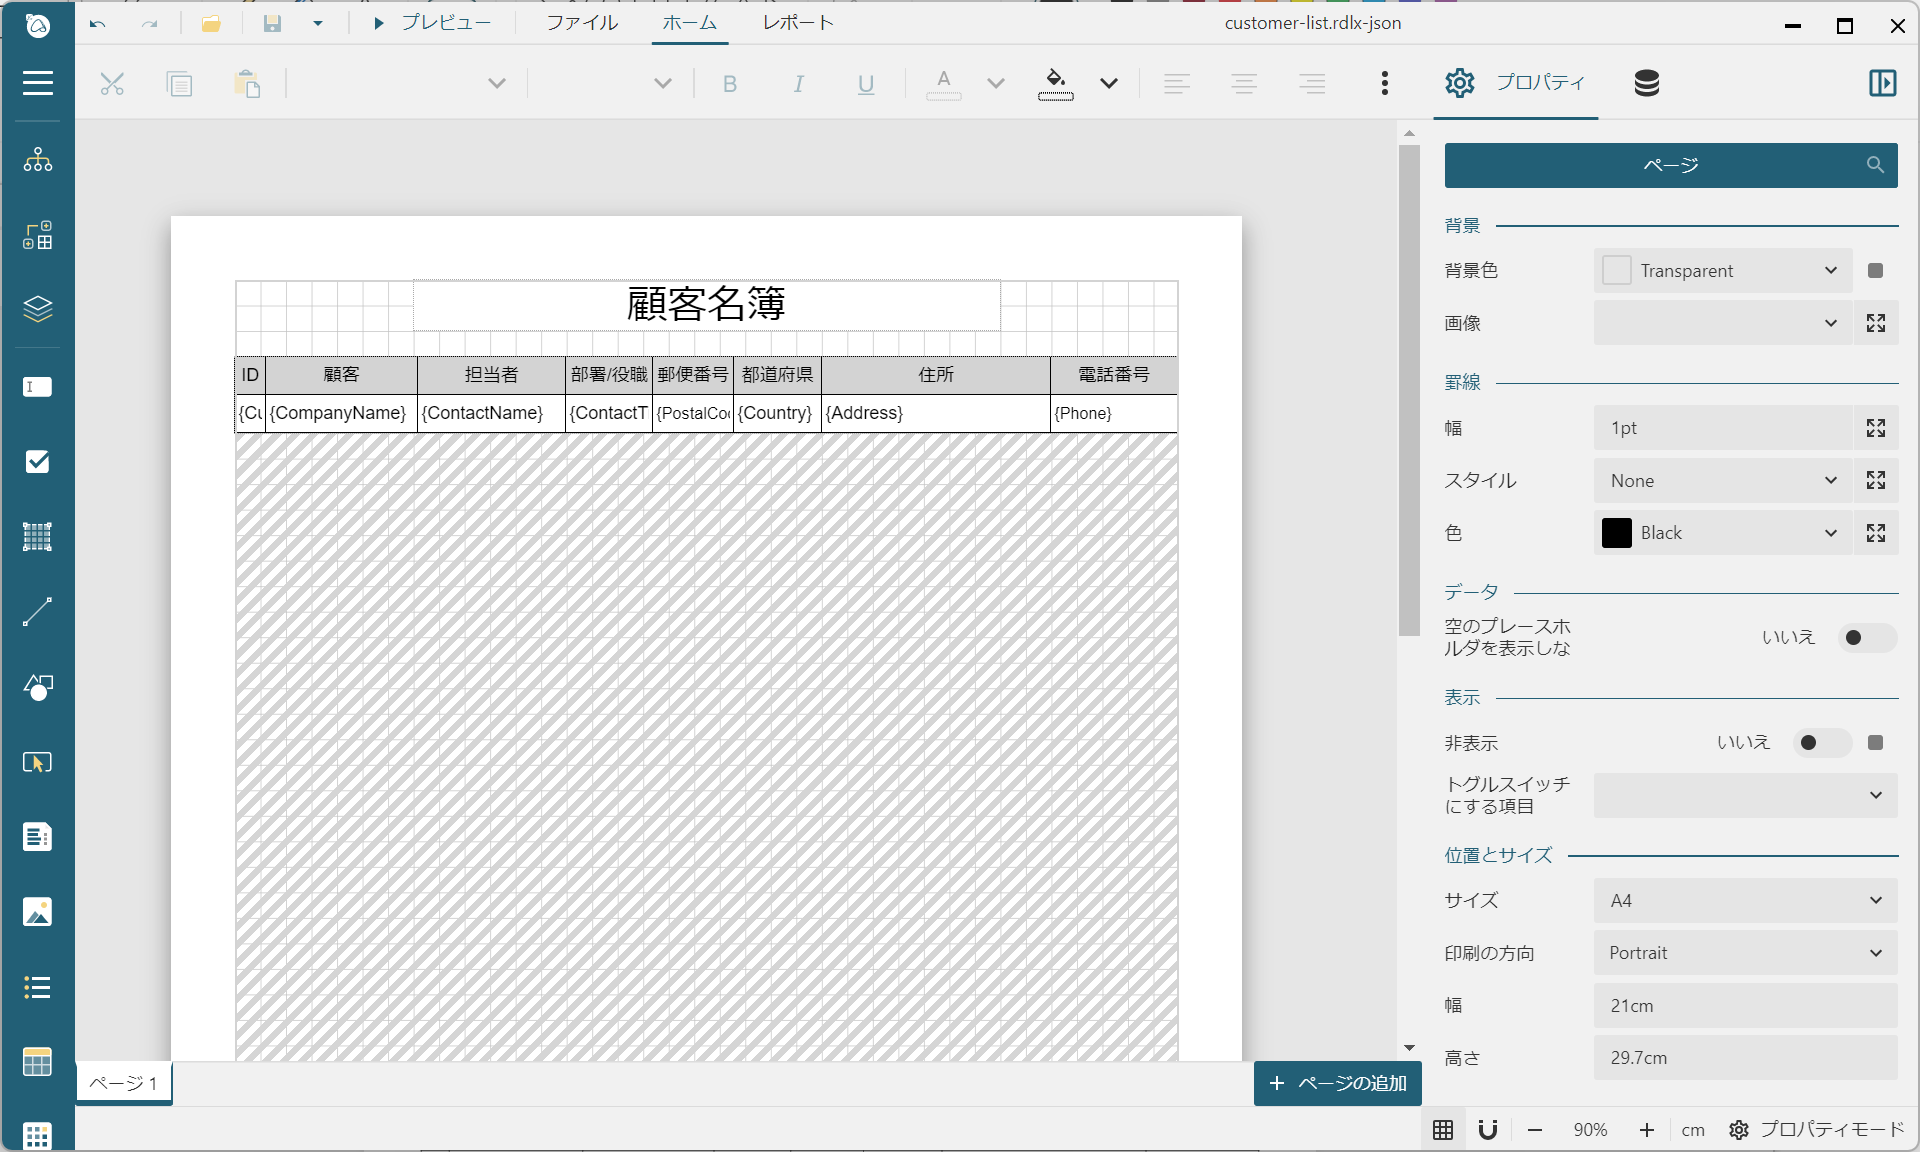Click the ページの追加 button
This screenshot has width=1920, height=1152.
click(1337, 1083)
